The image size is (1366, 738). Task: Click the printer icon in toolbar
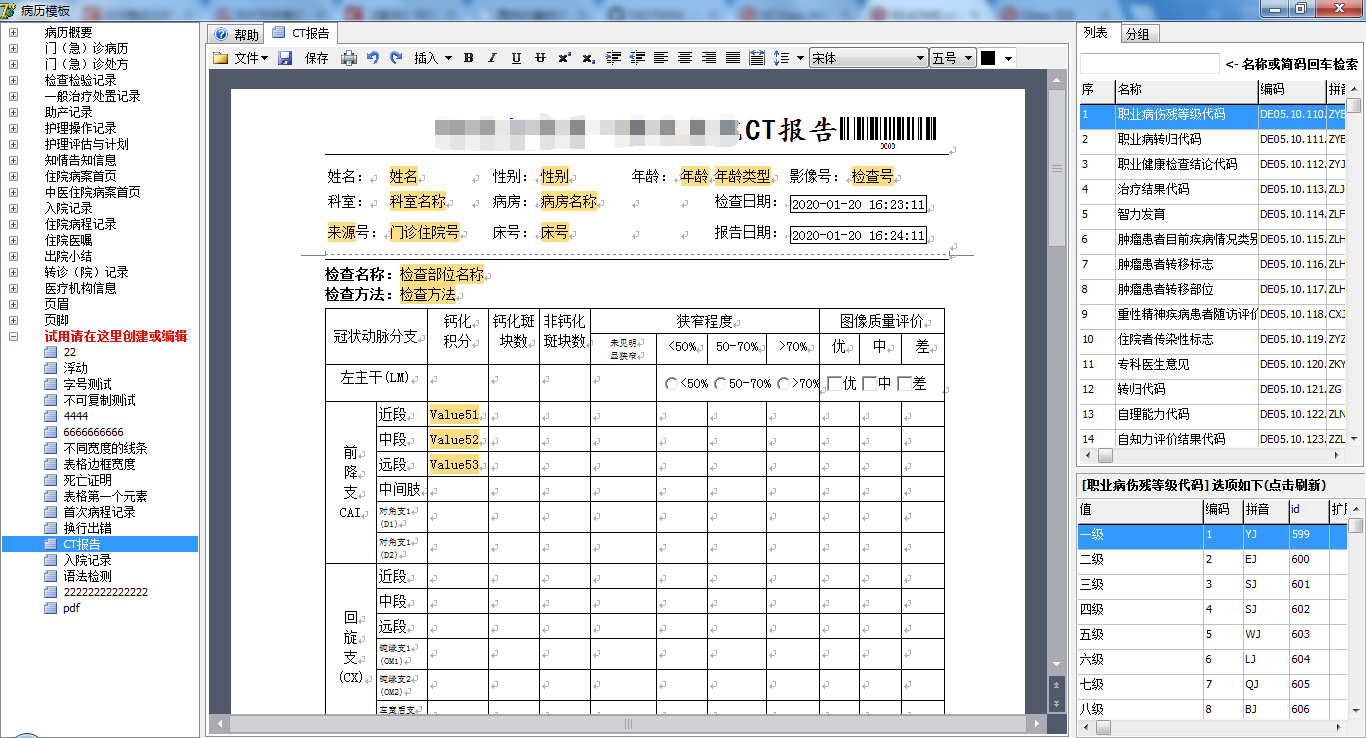click(348, 58)
